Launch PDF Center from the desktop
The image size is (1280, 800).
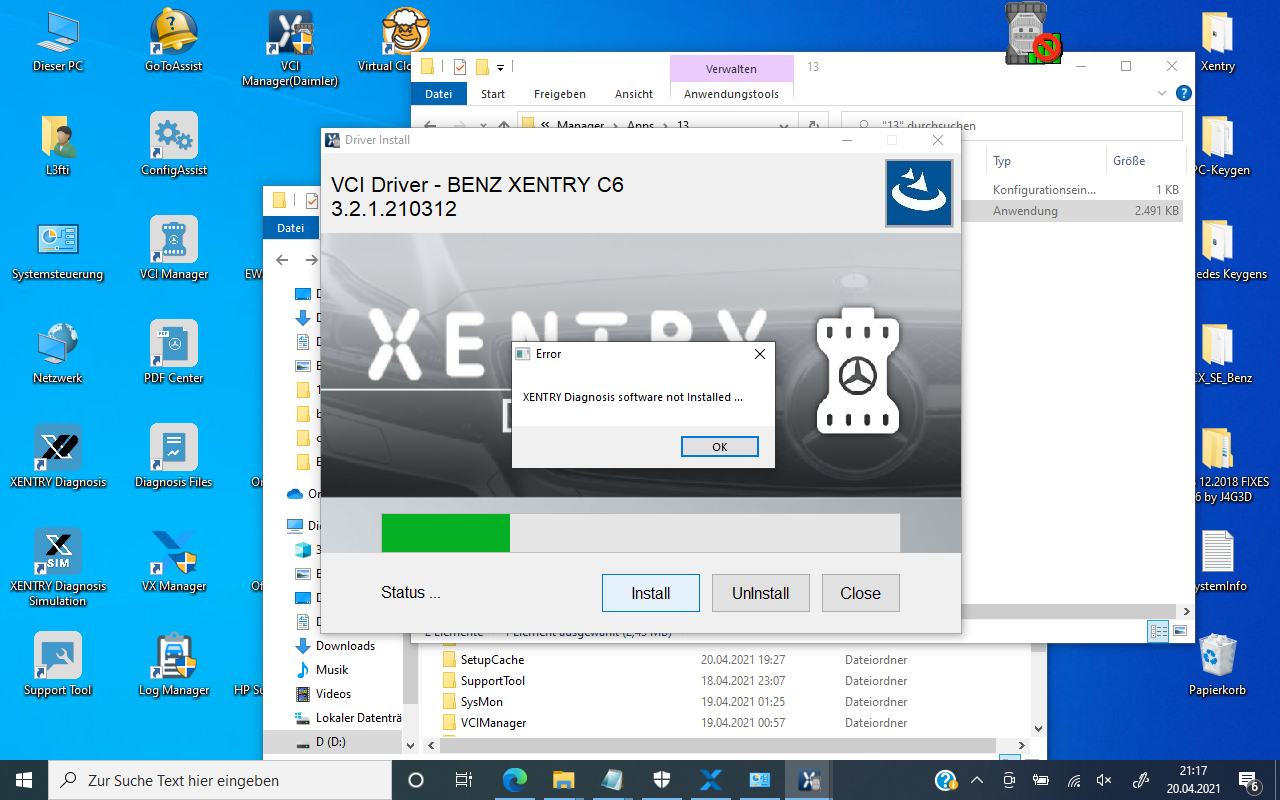coord(174,352)
